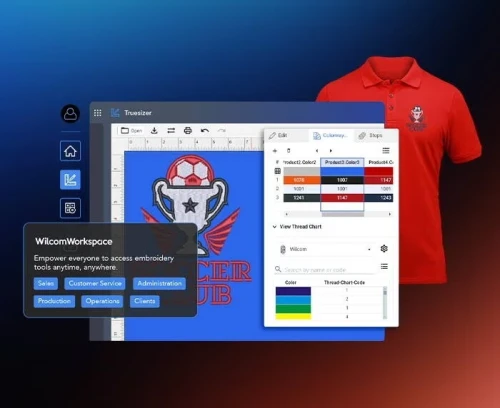This screenshot has height=408, width=500.
Task: Click the download icon in toolbar
Action: point(154,131)
